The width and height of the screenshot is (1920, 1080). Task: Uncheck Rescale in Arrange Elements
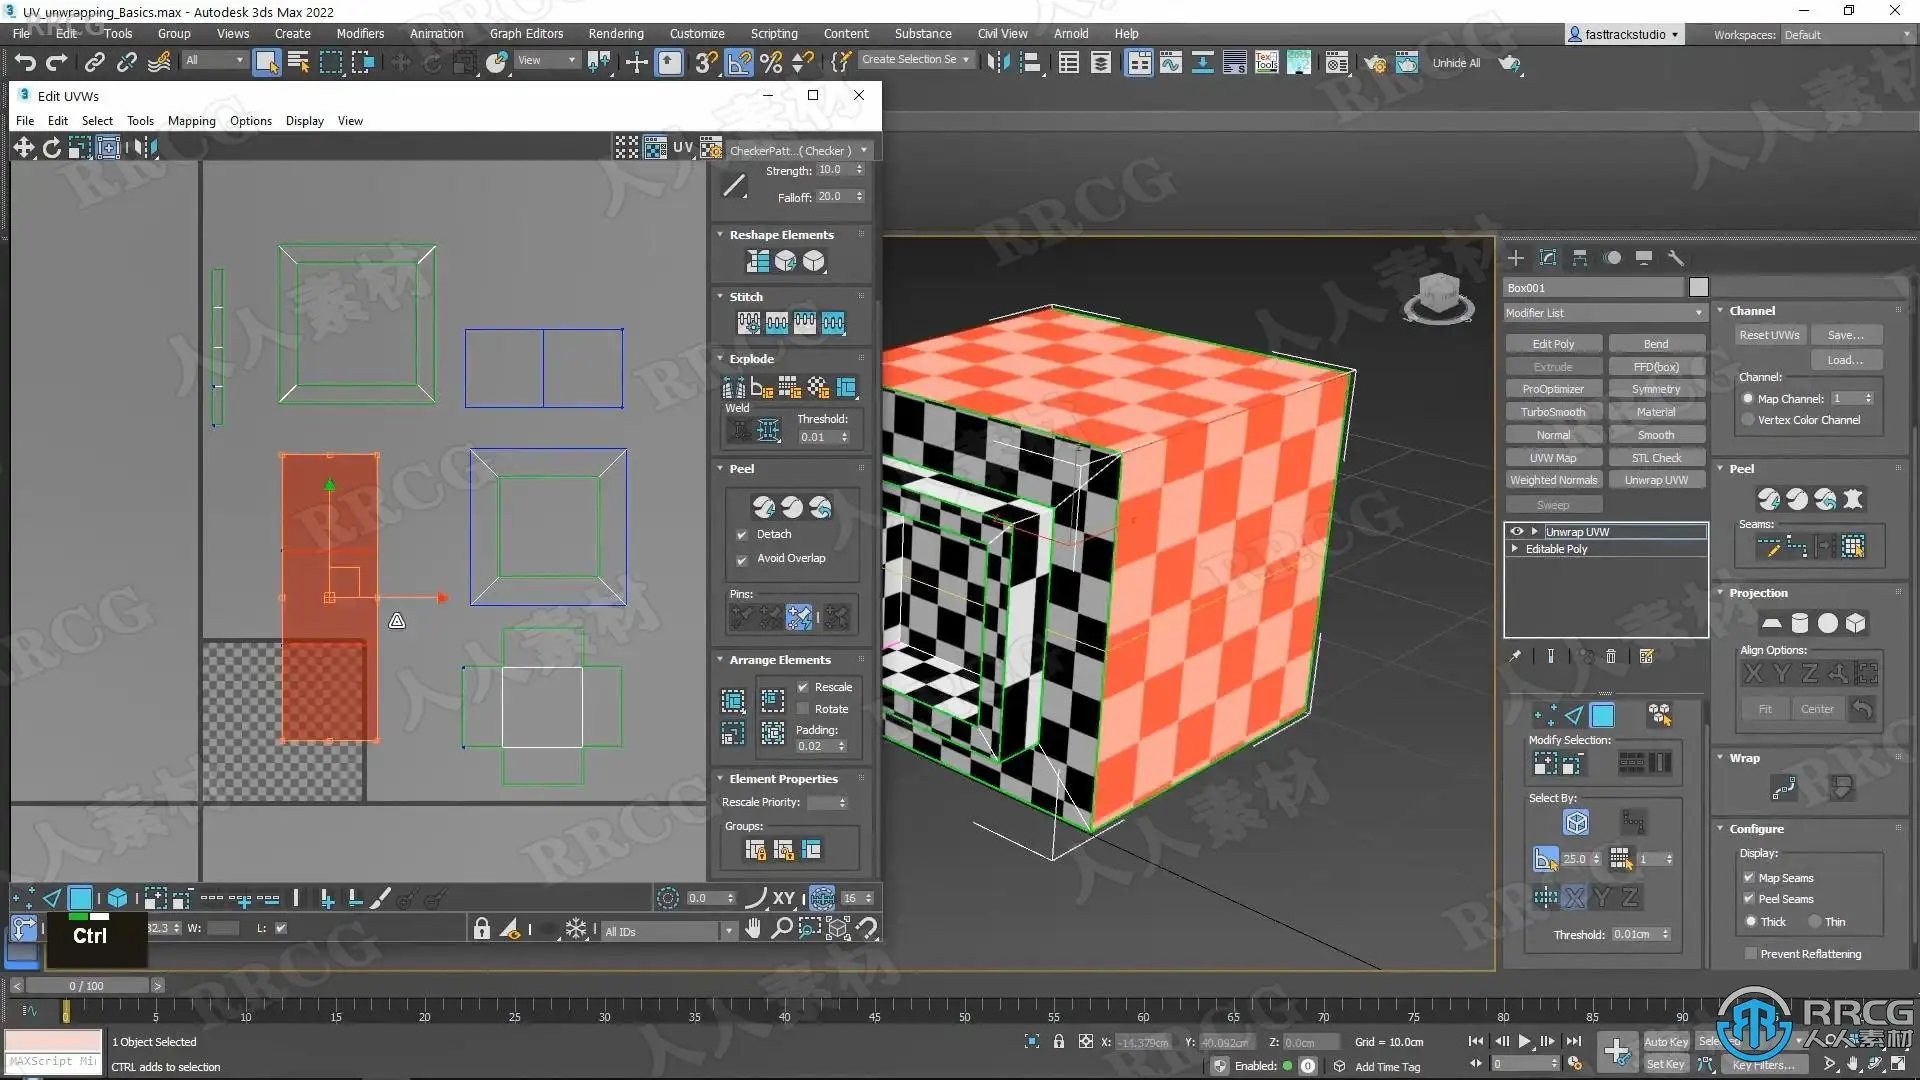pyautogui.click(x=803, y=687)
